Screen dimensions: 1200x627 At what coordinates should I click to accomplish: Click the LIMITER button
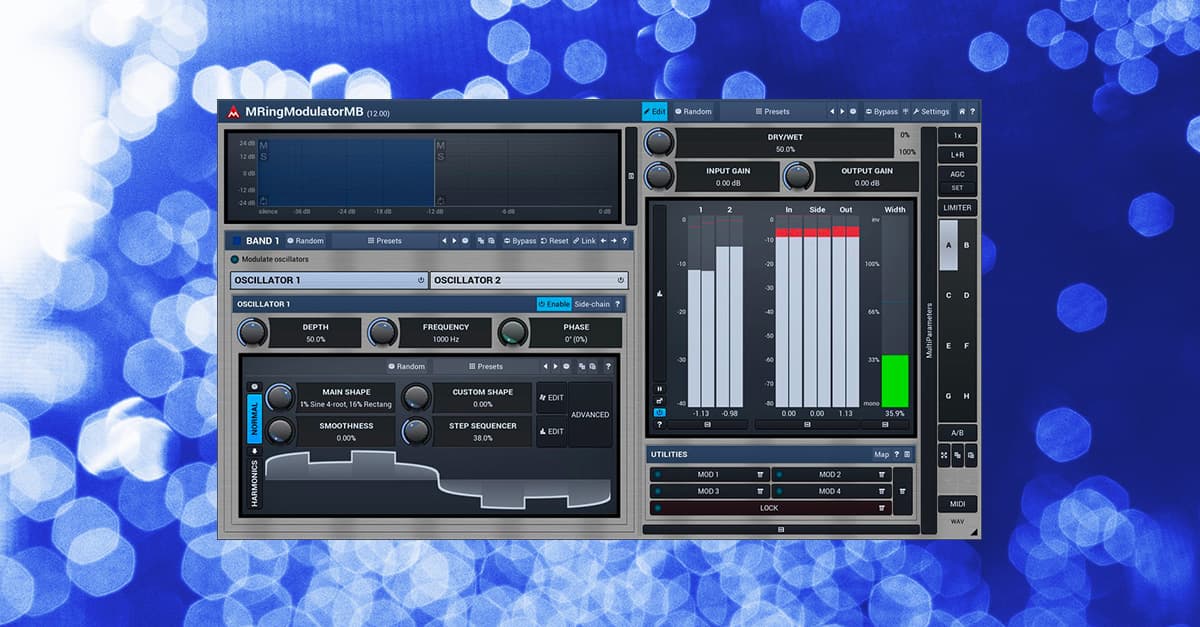point(956,207)
